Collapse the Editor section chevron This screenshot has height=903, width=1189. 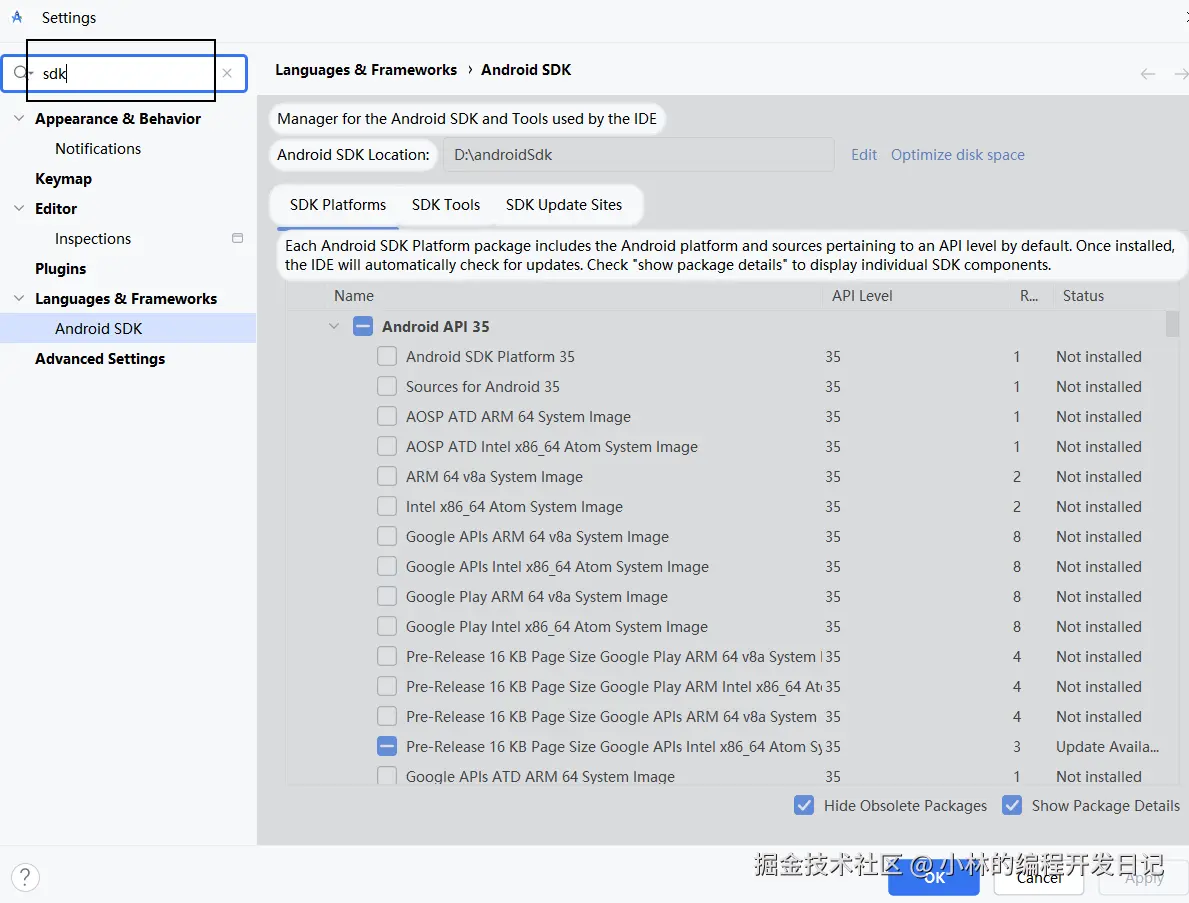pos(20,208)
